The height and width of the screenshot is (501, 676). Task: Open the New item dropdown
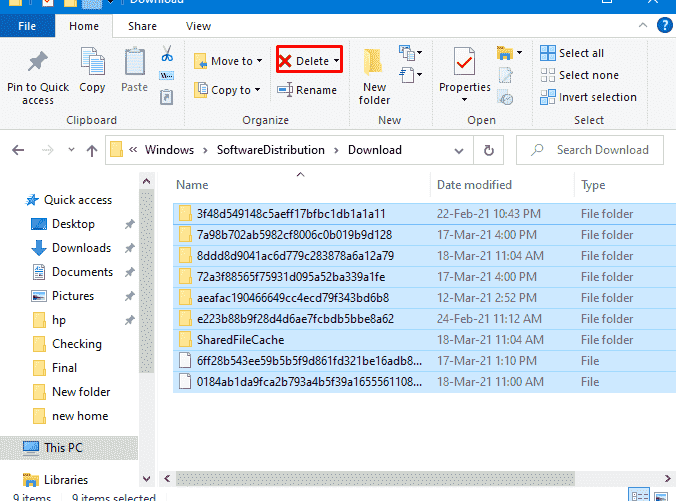(x=410, y=53)
